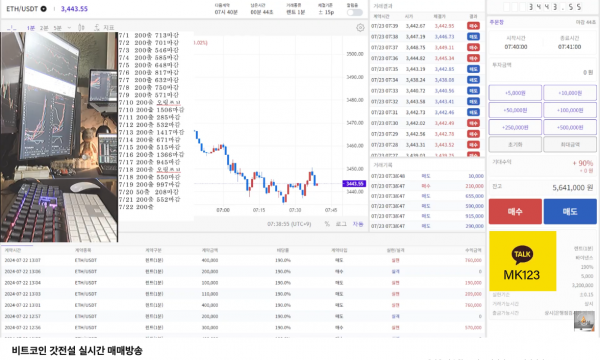Toggle 로그 scale on chart
The width and height of the screenshot is (600, 360).
click(x=341, y=224)
